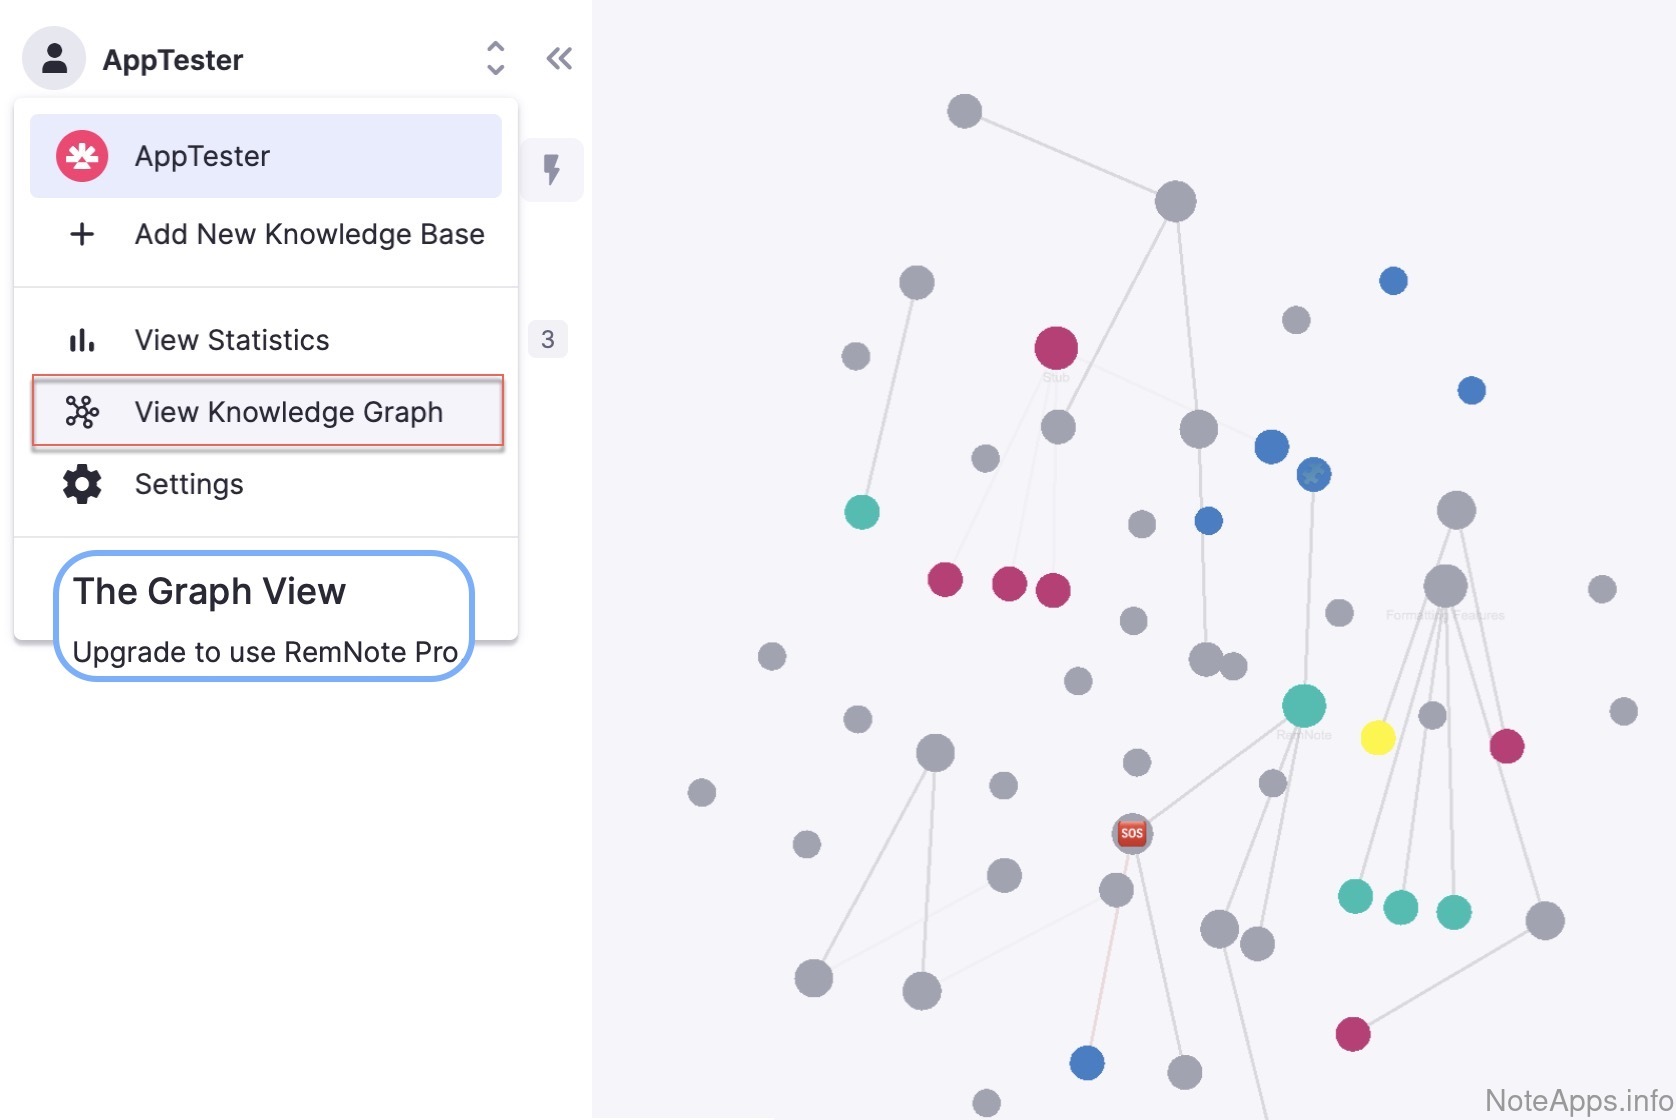Toggle the knowledge base switcher arrows

[x=495, y=59]
